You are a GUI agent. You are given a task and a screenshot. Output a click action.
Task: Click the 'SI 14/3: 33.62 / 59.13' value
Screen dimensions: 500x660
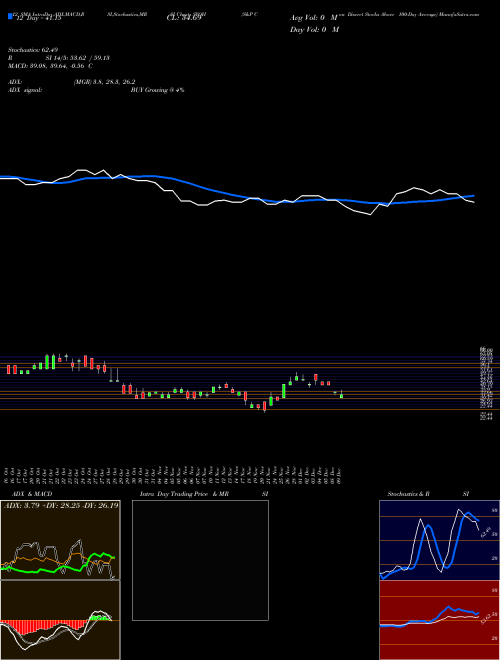click(x=77, y=58)
